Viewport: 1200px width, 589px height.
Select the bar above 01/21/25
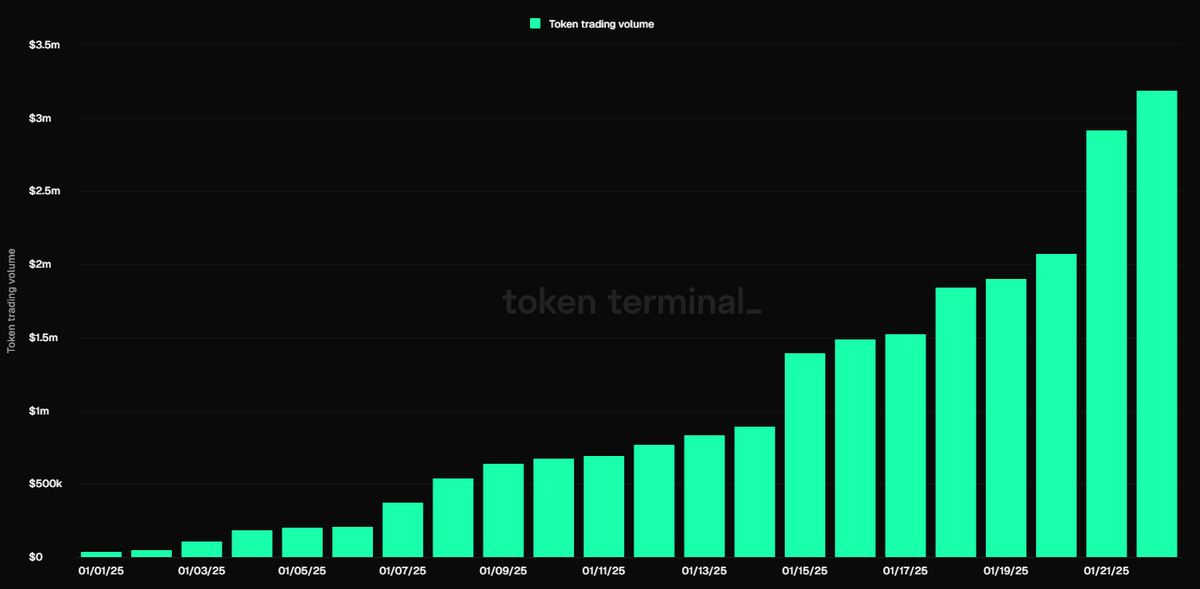(x=1106, y=343)
